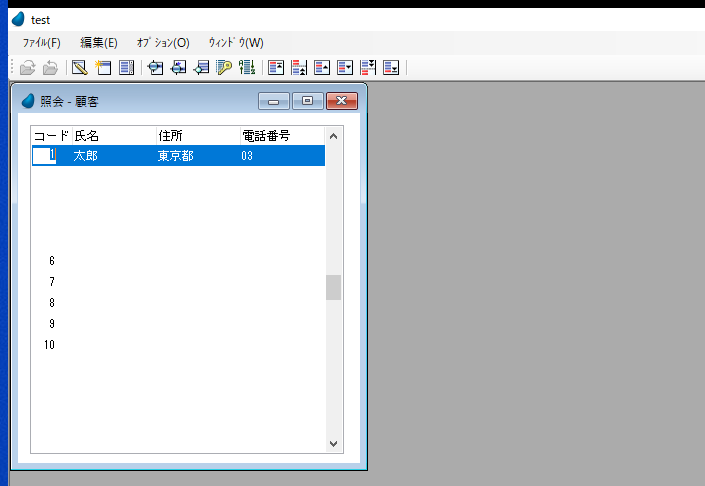This screenshot has height=486, width=705.
Task: Open the ファイル(F) menu
Action: tap(41, 43)
